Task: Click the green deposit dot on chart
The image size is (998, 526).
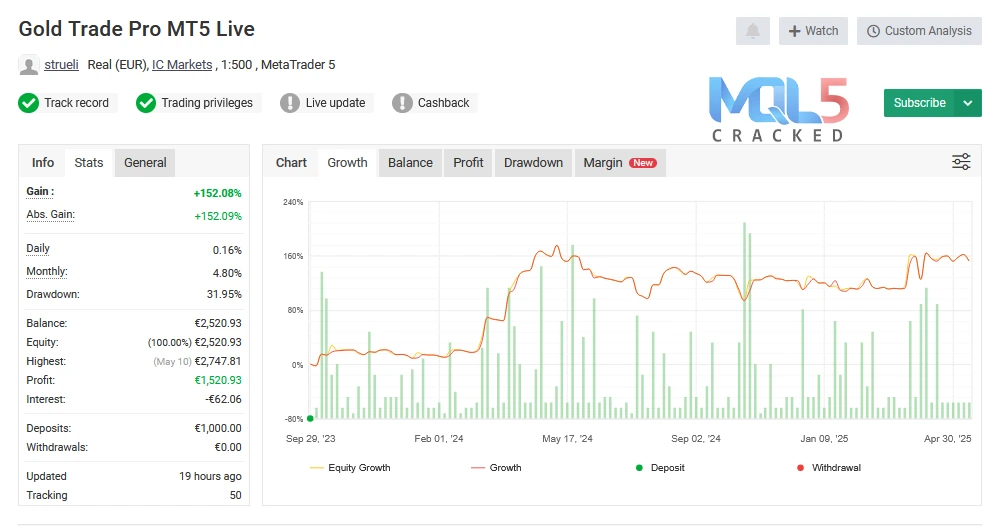Action: [310, 418]
